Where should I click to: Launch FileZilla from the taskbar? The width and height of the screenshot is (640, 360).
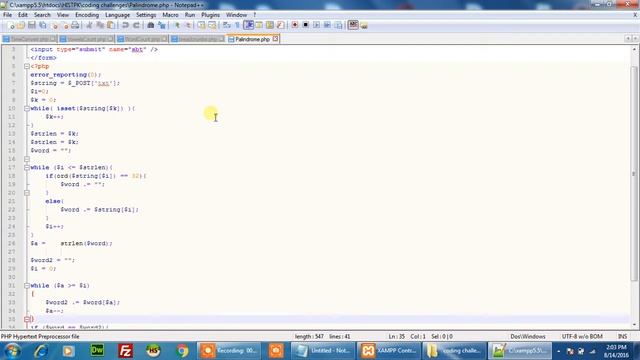coord(125,351)
